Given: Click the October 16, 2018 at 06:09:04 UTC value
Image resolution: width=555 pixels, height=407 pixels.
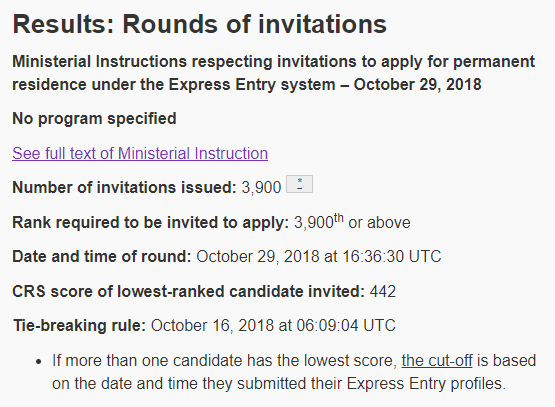Looking at the screenshot, I should coord(273,326).
